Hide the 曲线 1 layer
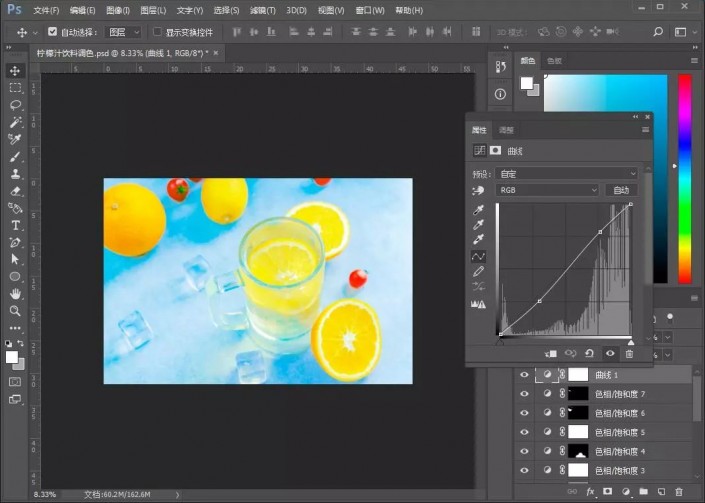Screen dimensions: 705x503 [524, 374]
